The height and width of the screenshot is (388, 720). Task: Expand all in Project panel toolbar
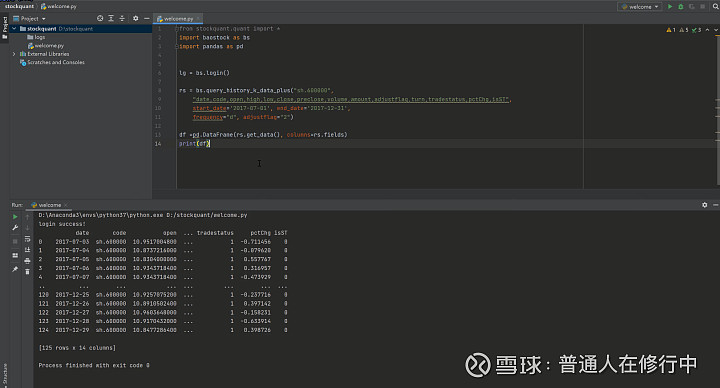tap(111, 18)
